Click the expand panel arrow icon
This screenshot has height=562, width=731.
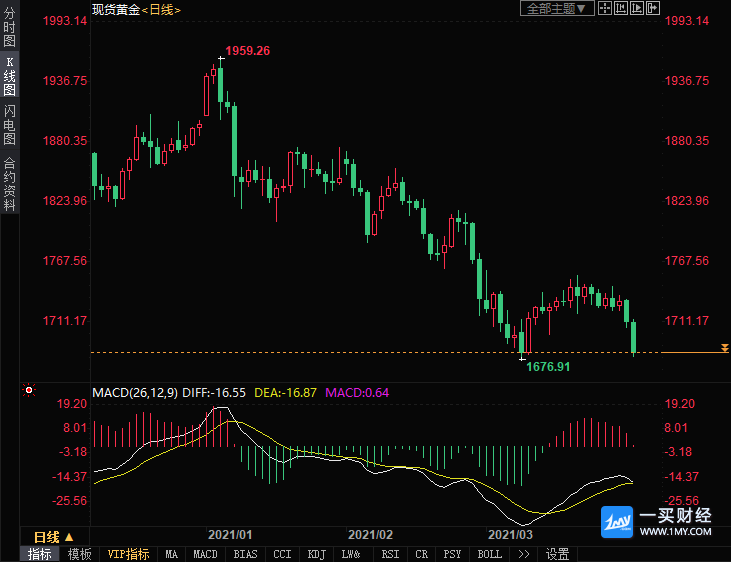pos(653,8)
